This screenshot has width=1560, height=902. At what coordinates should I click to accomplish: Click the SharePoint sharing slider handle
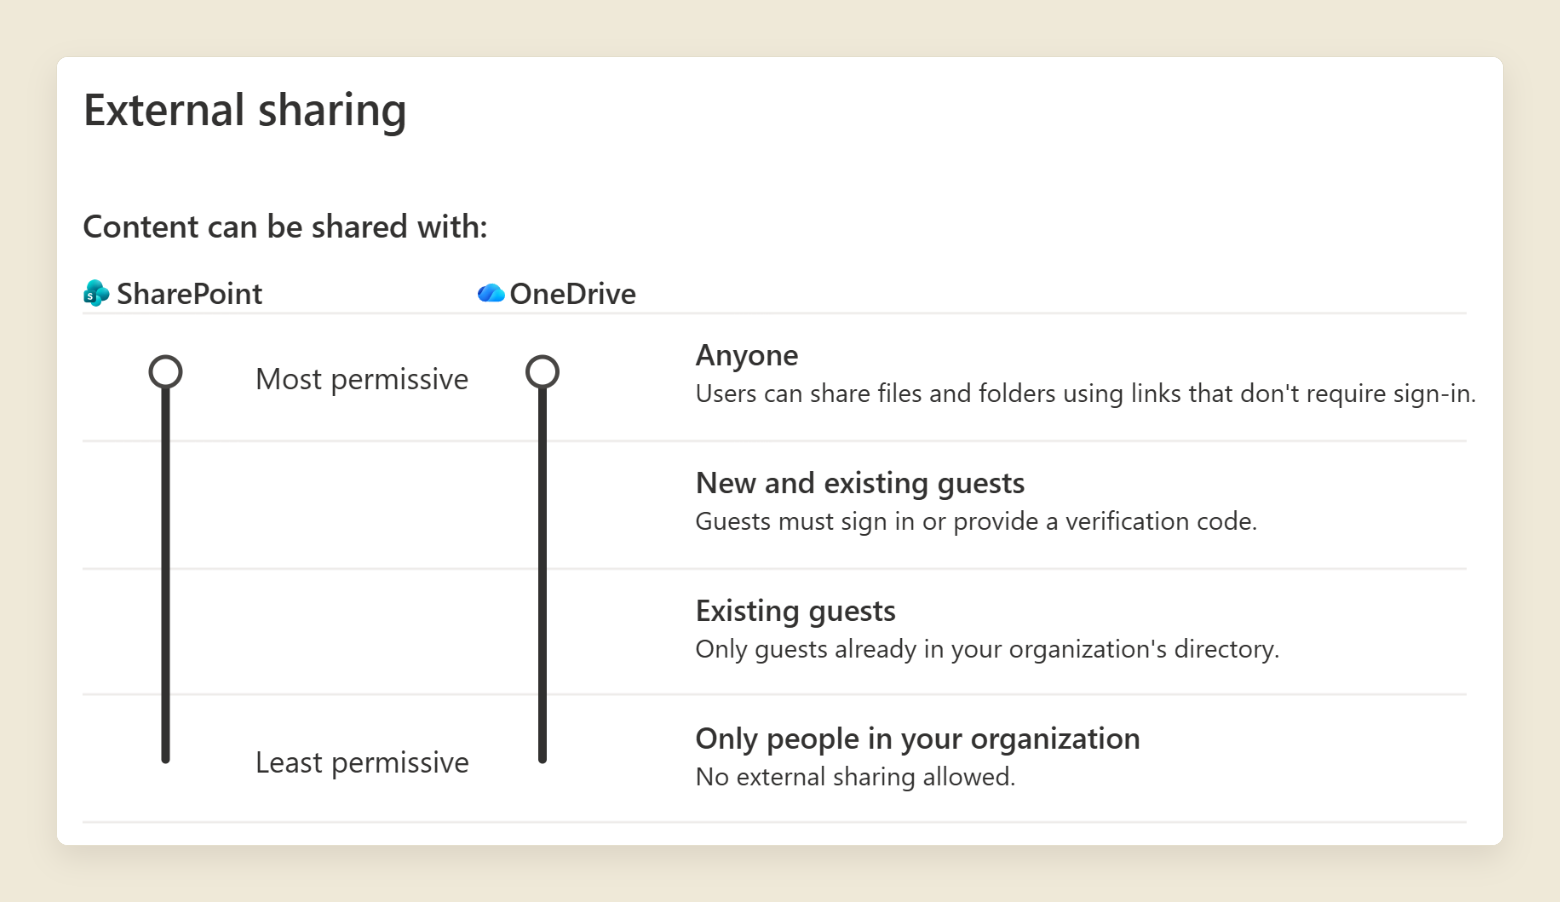click(166, 372)
